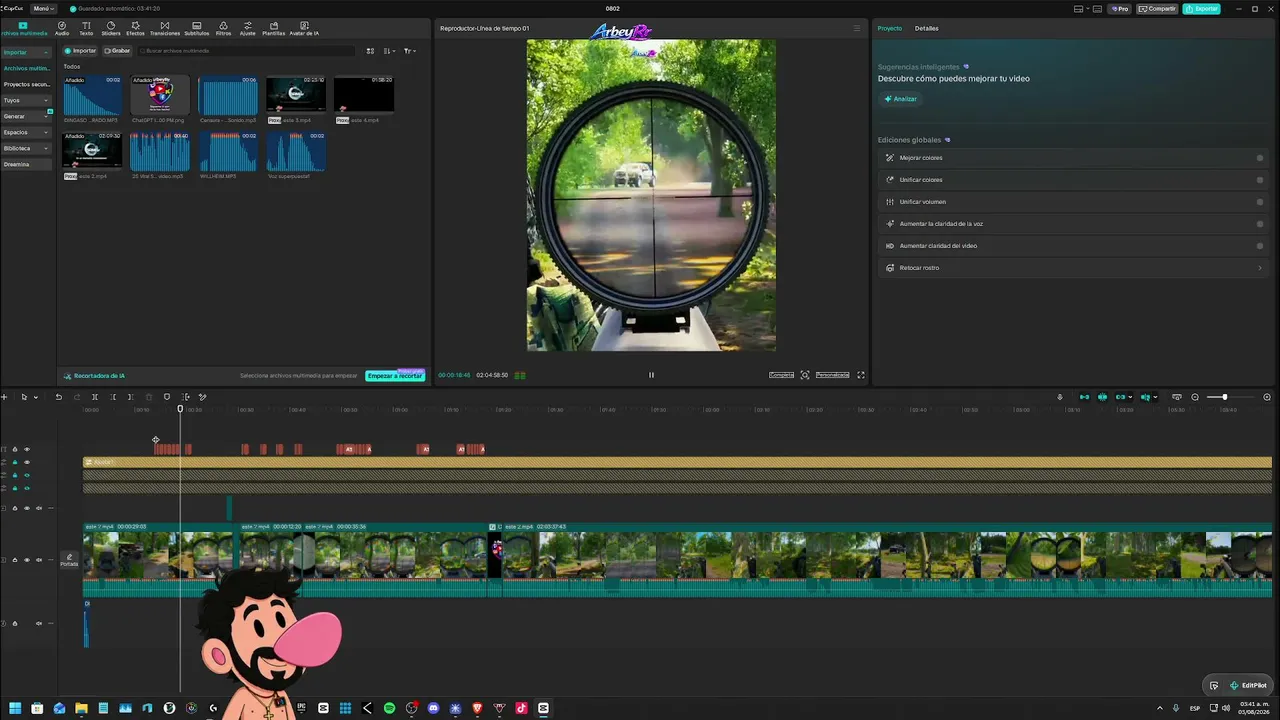Switch to the Detalles tab
Screen dimensions: 1280x720
point(926,28)
